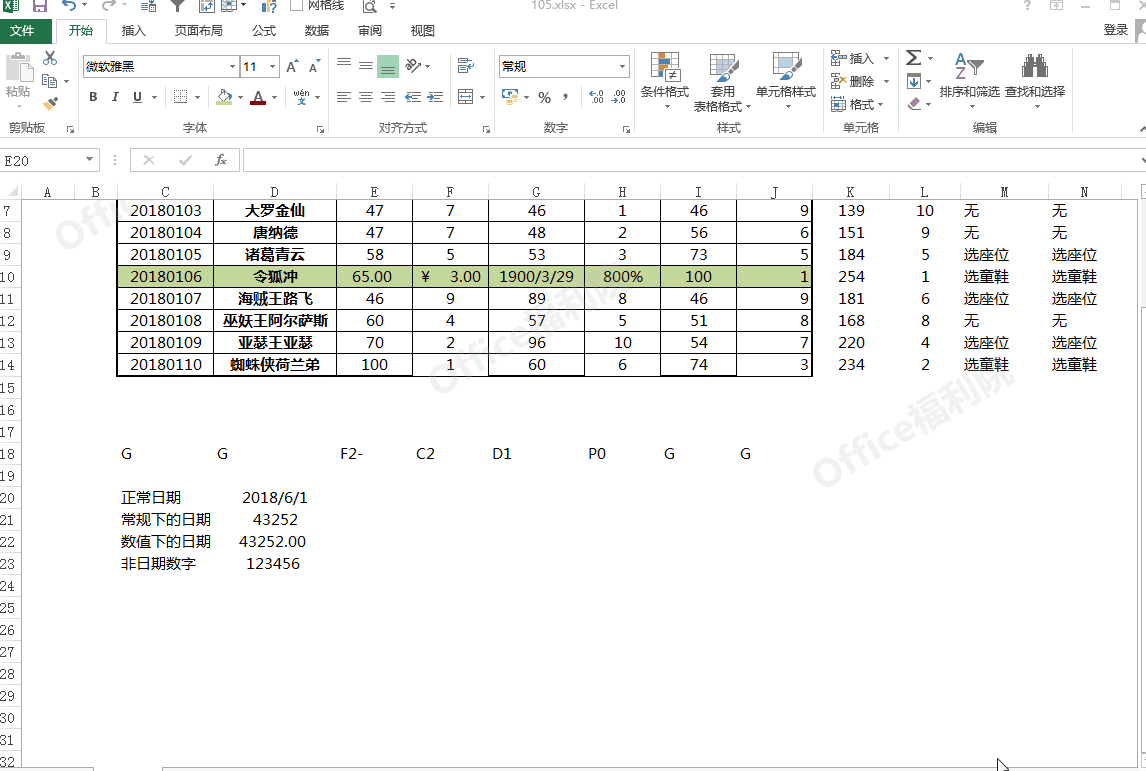Click the Fill down icon

914,81
